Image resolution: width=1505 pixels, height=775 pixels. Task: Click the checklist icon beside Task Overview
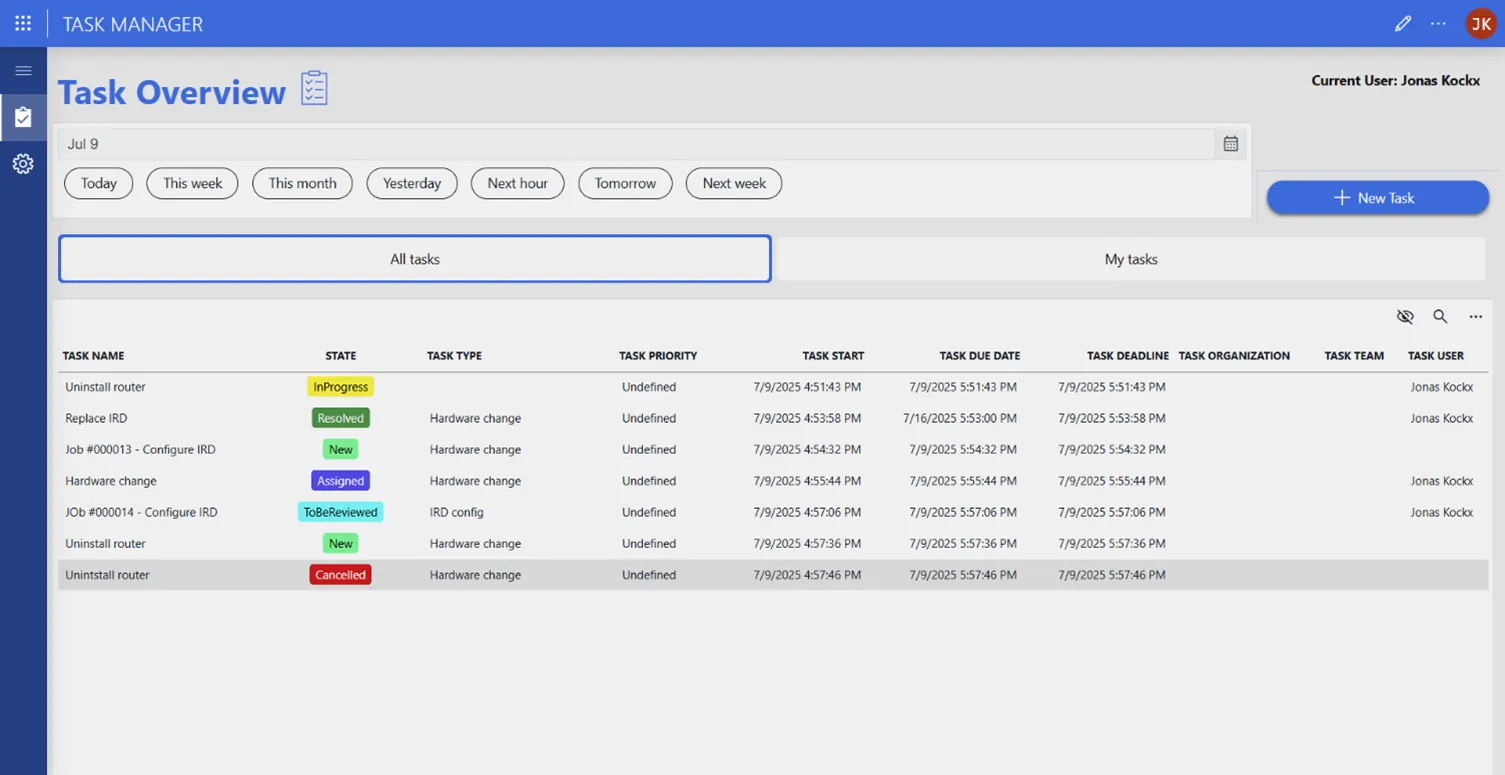[x=314, y=89]
